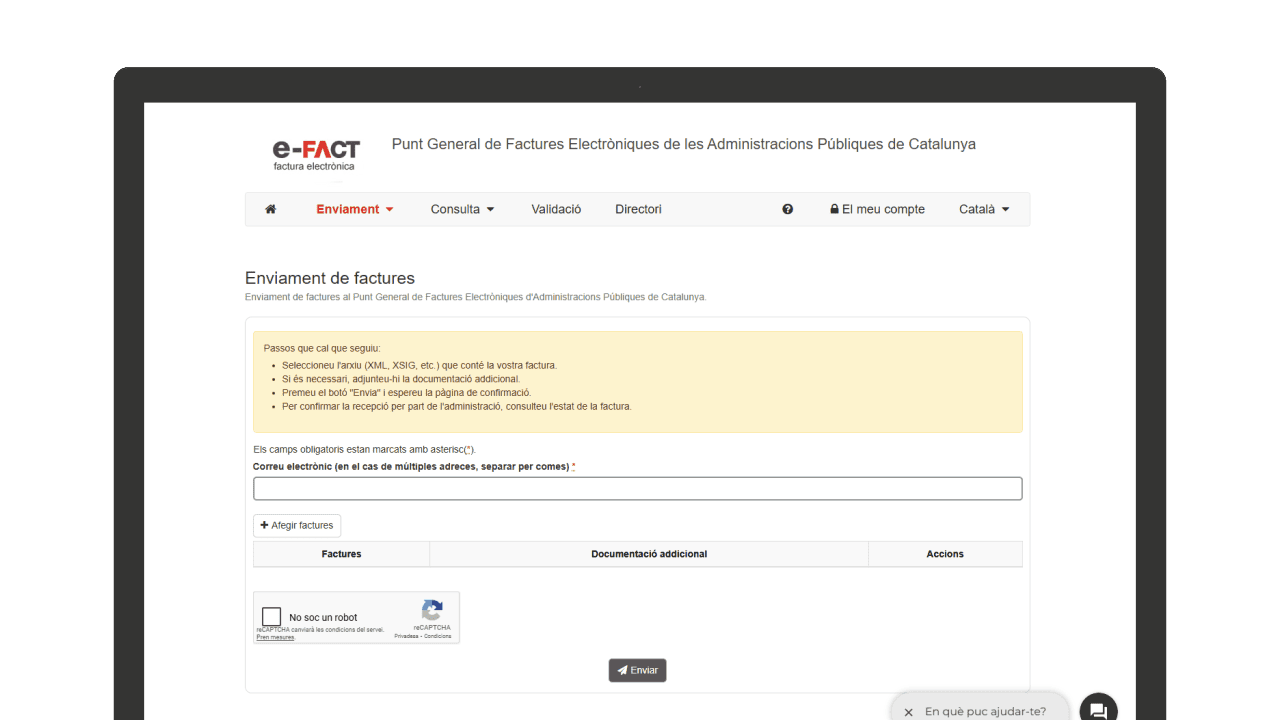Dismiss the chat prompt with the X
Screen dimensions: 1280x720
click(908, 712)
